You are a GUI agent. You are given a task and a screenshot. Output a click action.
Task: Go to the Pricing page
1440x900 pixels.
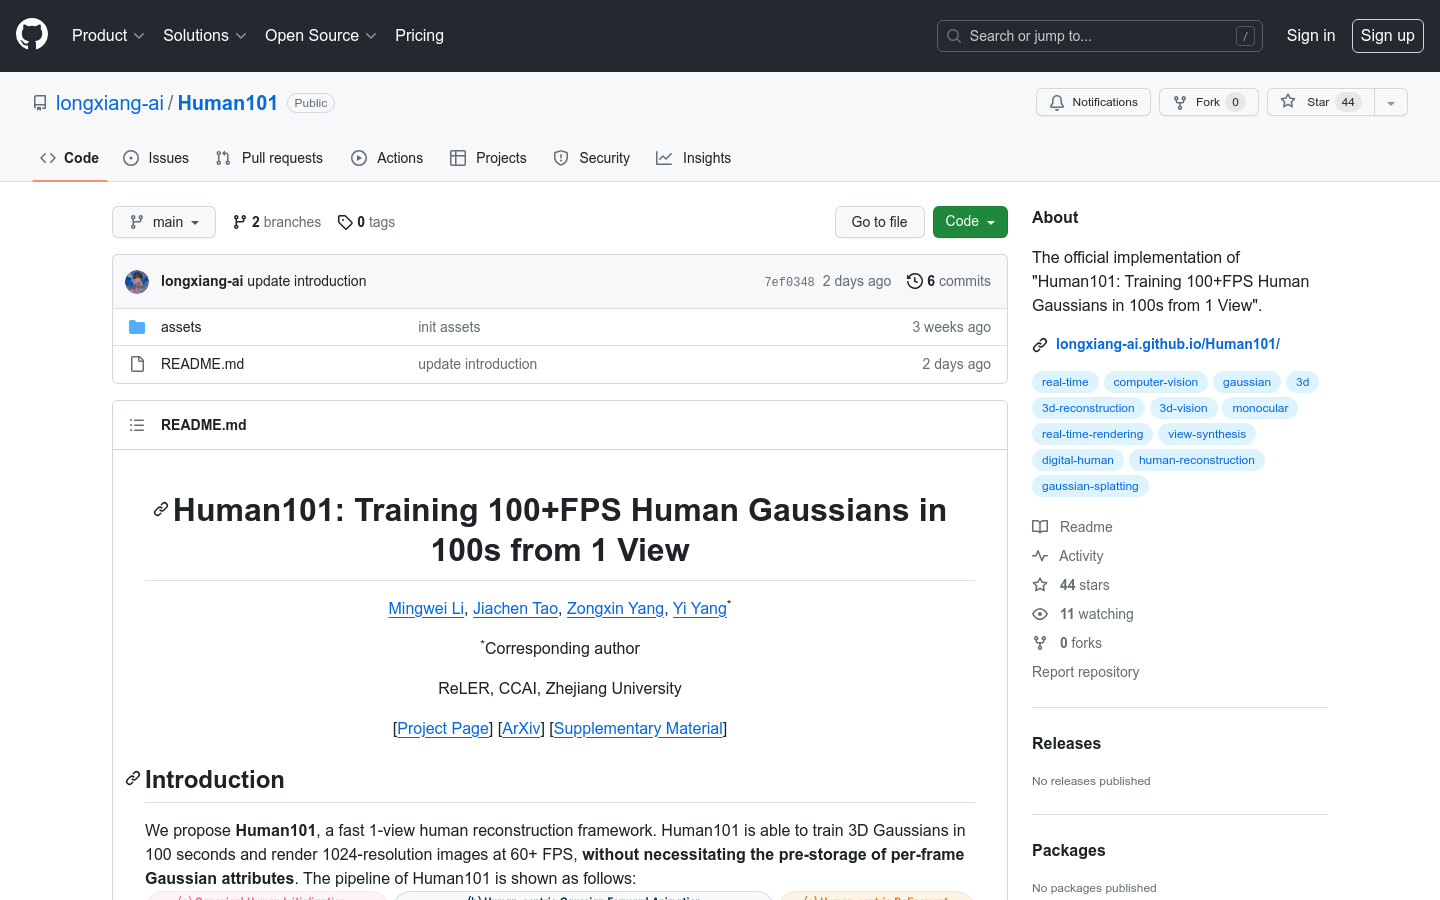point(419,35)
